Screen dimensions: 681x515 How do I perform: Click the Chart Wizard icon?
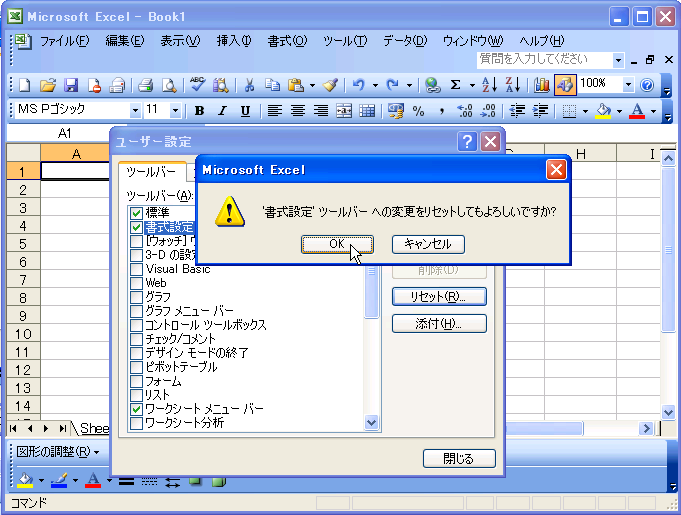(x=542, y=85)
